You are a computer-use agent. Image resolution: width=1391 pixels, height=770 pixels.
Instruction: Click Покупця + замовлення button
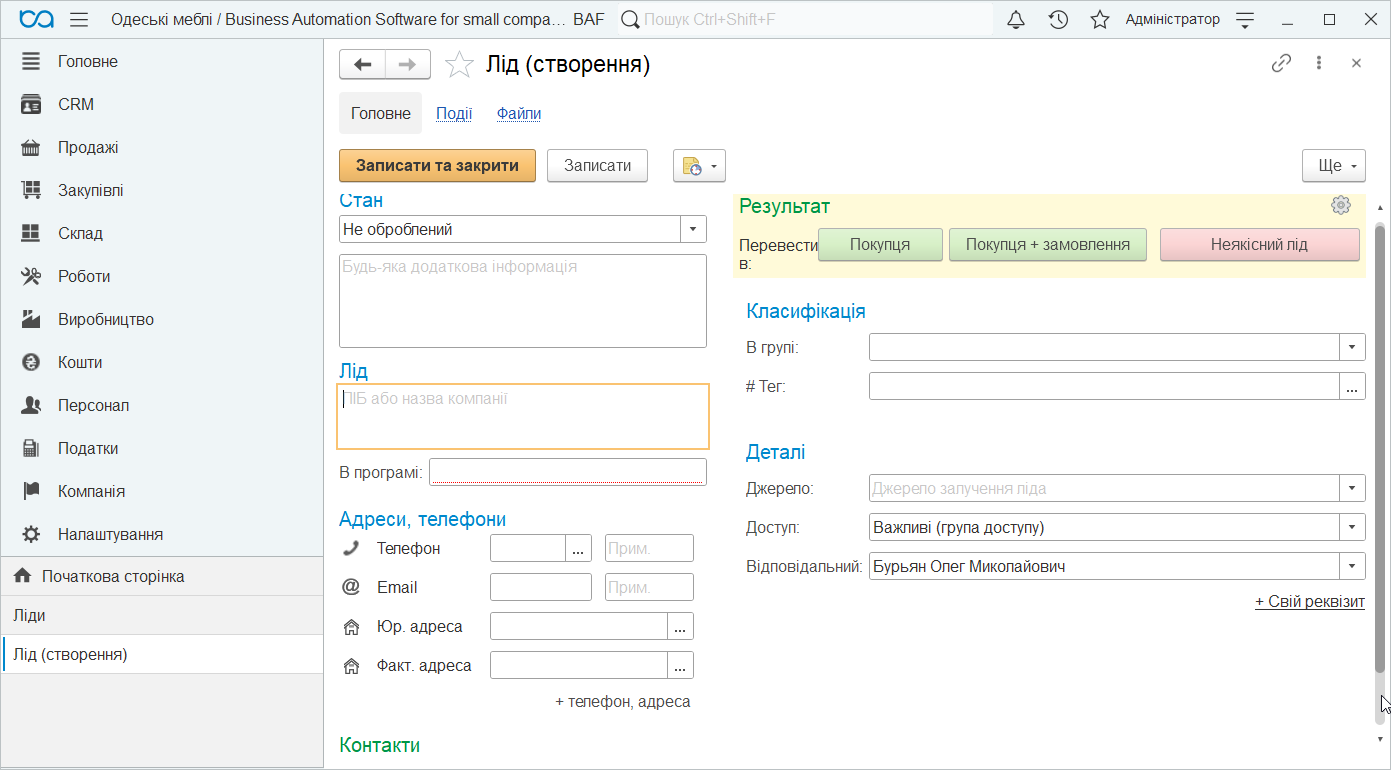(1048, 245)
